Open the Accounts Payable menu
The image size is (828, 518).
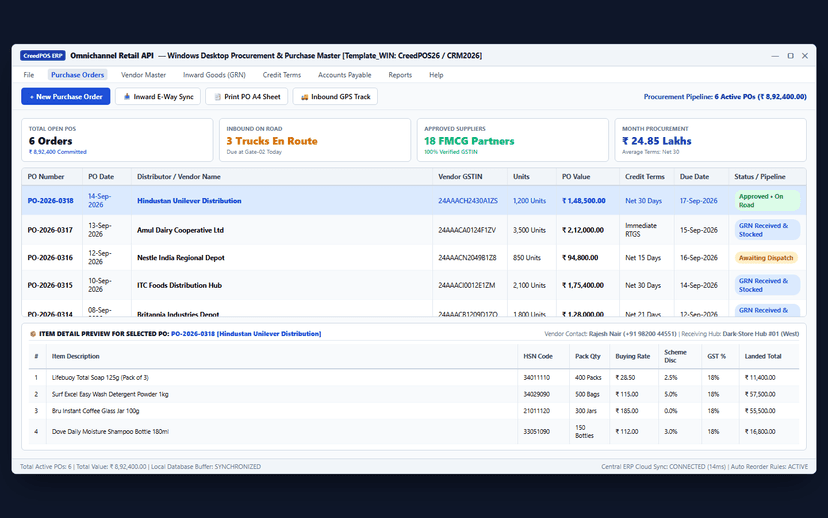[x=344, y=75]
